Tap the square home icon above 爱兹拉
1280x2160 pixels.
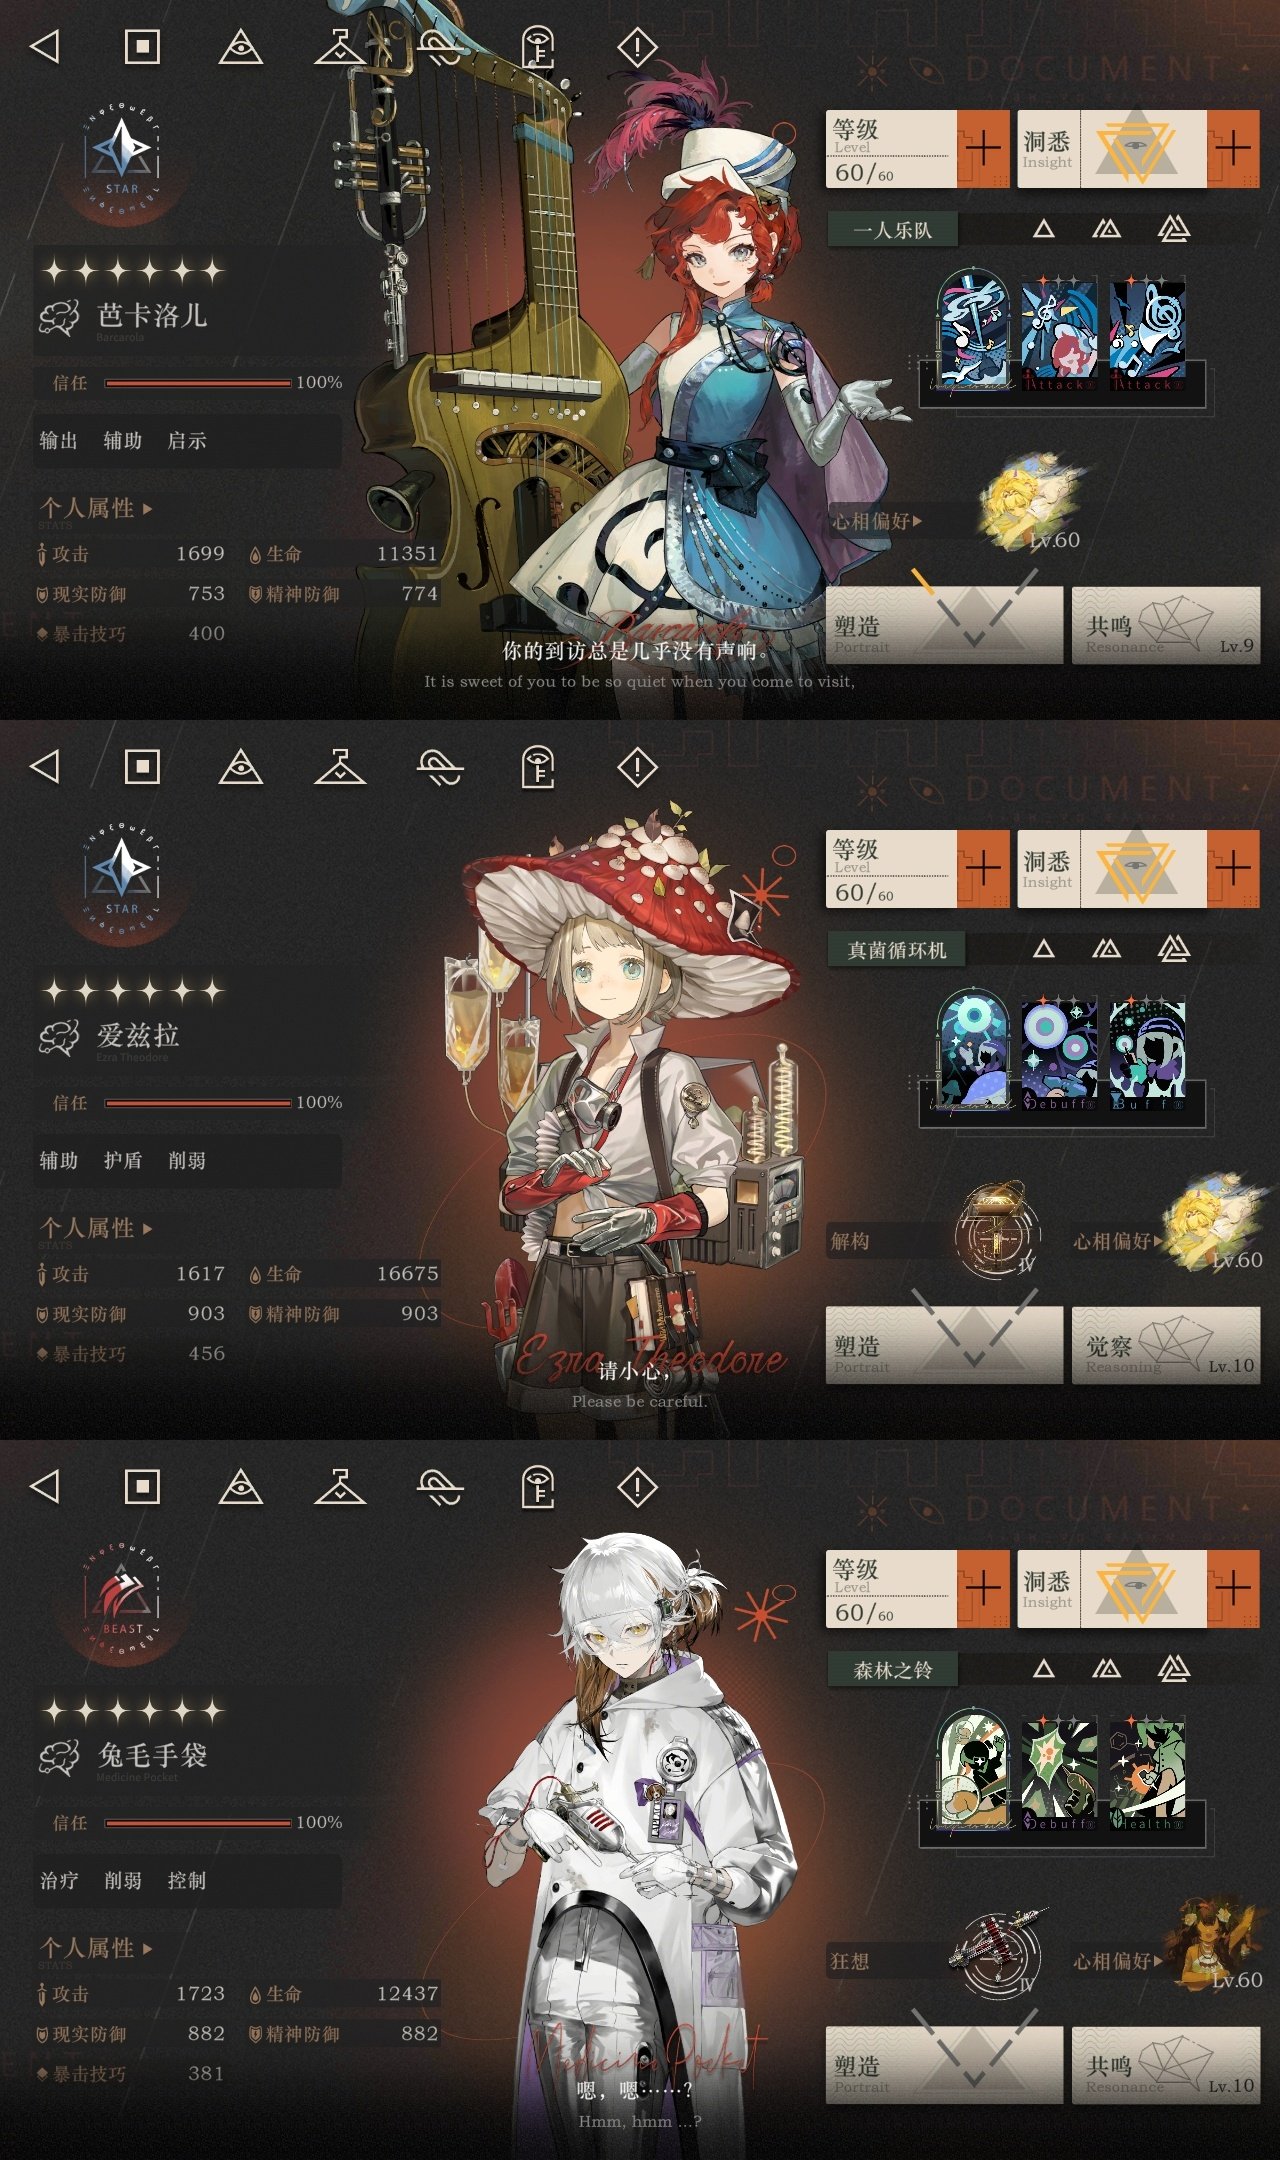(x=142, y=767)
